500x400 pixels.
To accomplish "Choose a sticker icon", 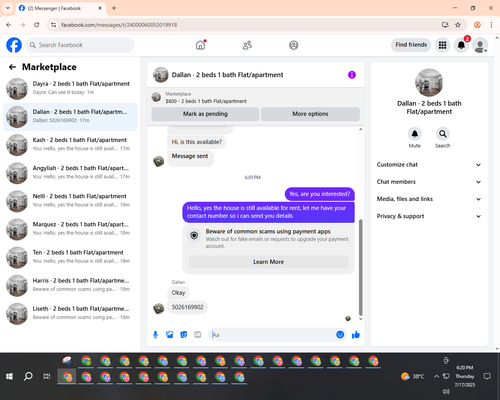I will pos(184,335).
